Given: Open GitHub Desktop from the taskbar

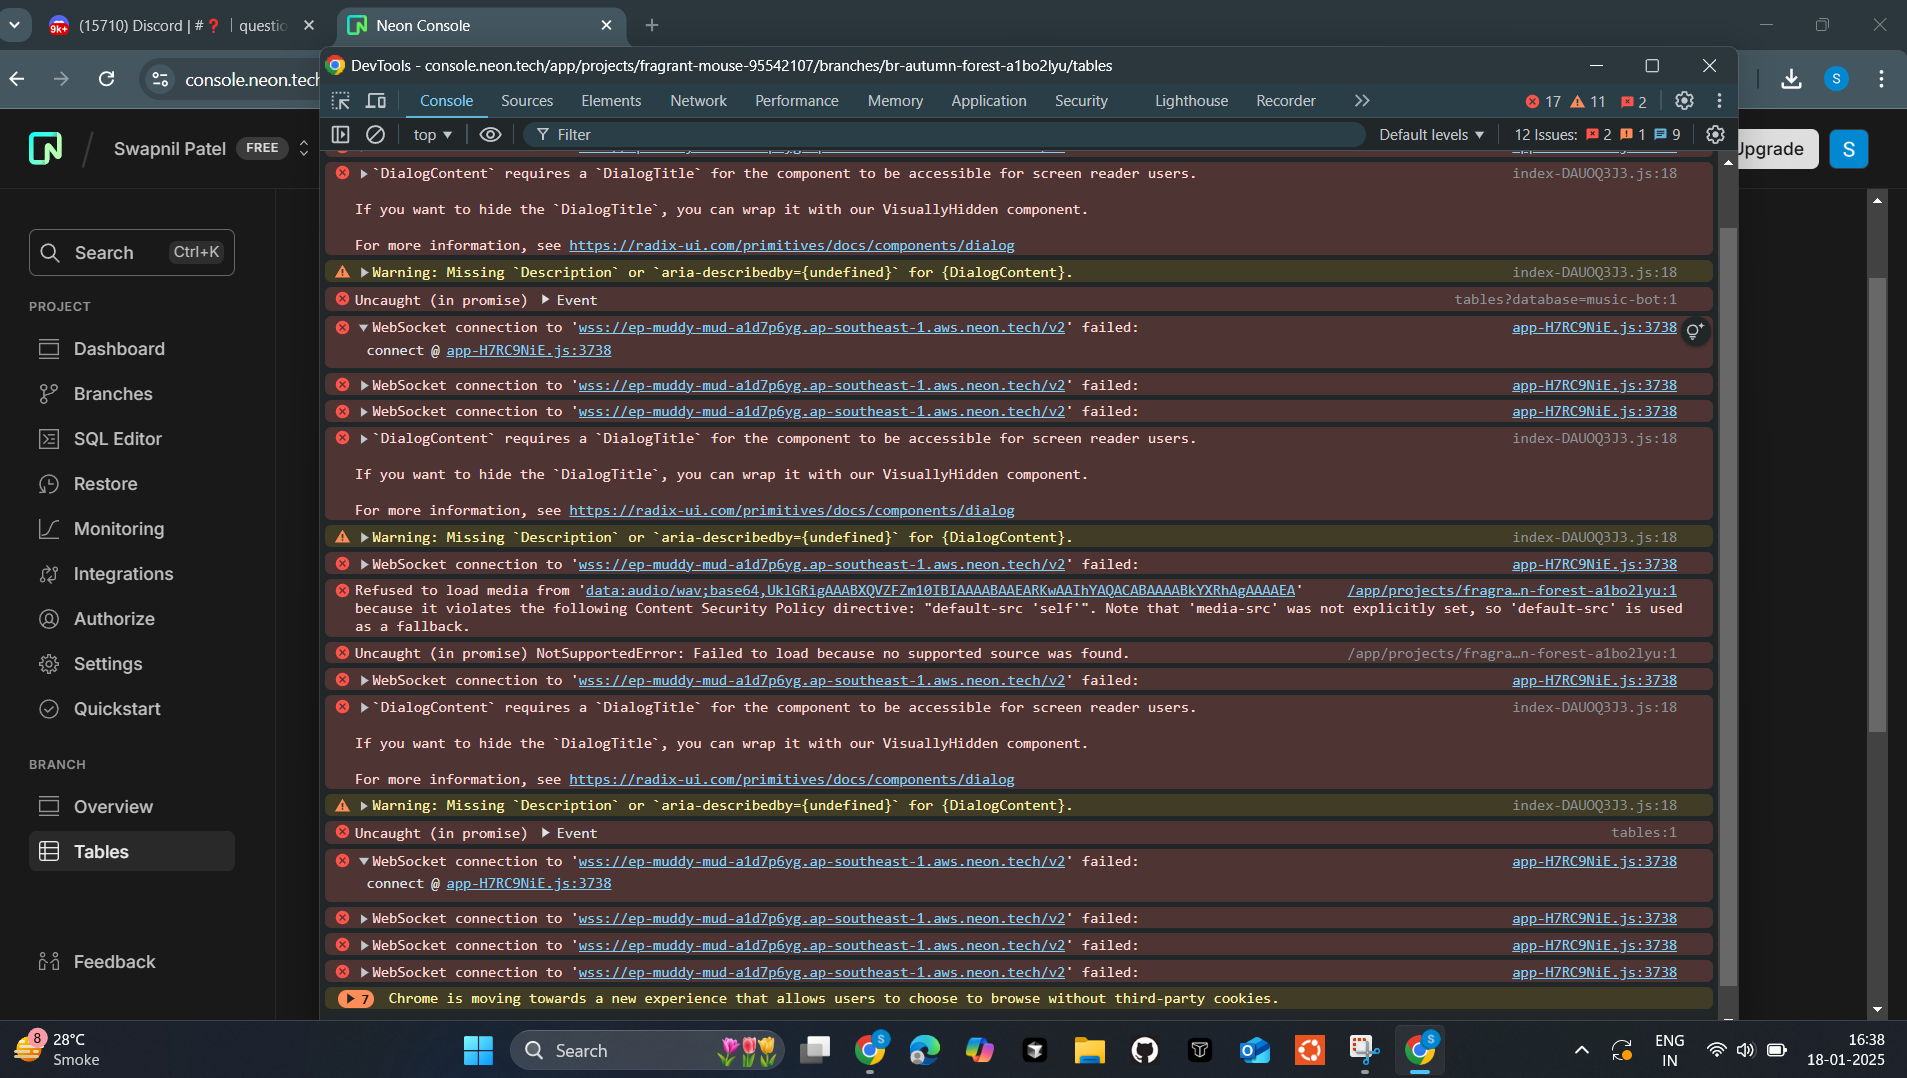Looking at the screenshot, I should pyautogui.click(x=1144, y=1050).
